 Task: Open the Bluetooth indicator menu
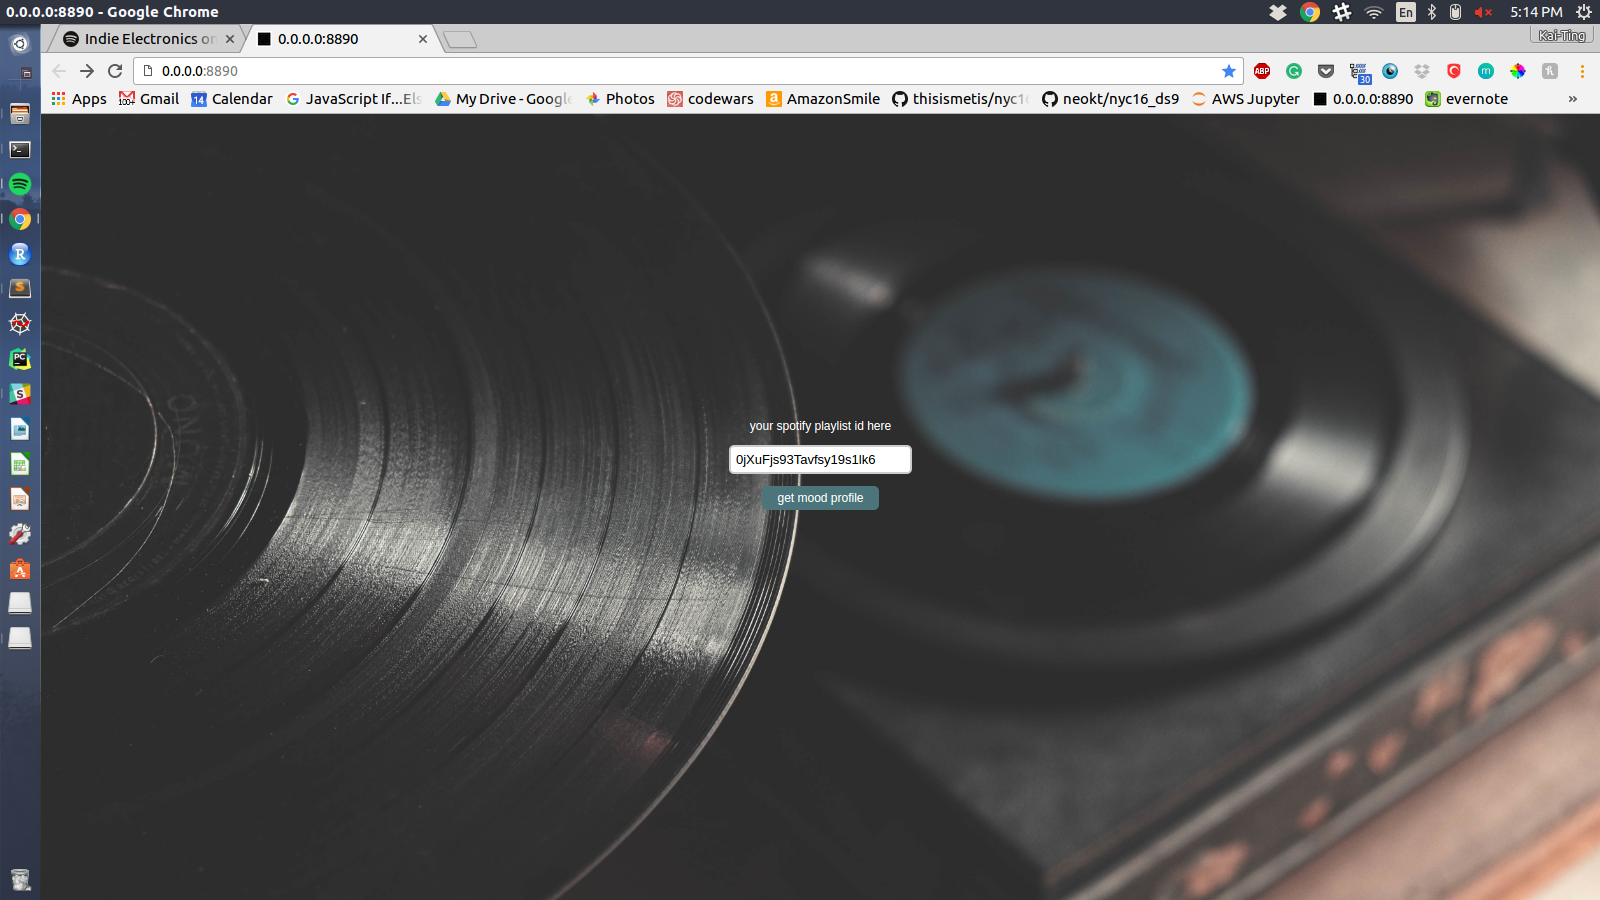point(1432,12)
